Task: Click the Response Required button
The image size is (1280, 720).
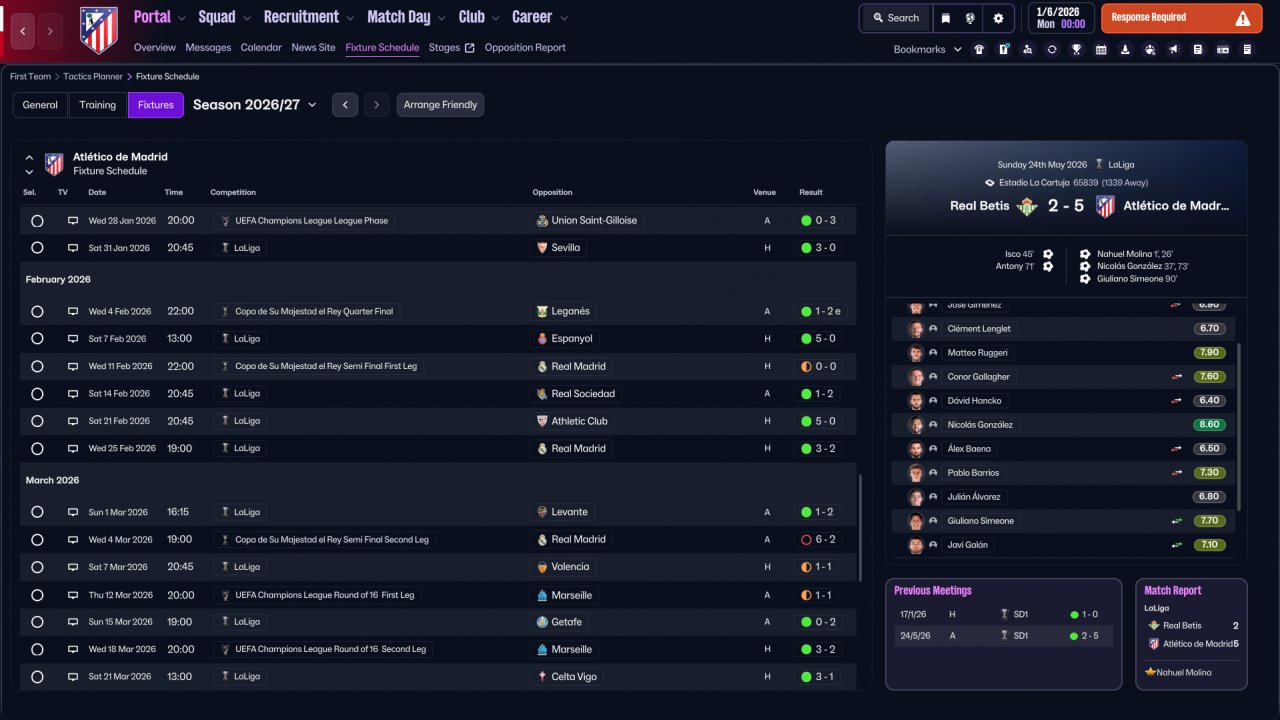Action: click(x=1181, y=18)
